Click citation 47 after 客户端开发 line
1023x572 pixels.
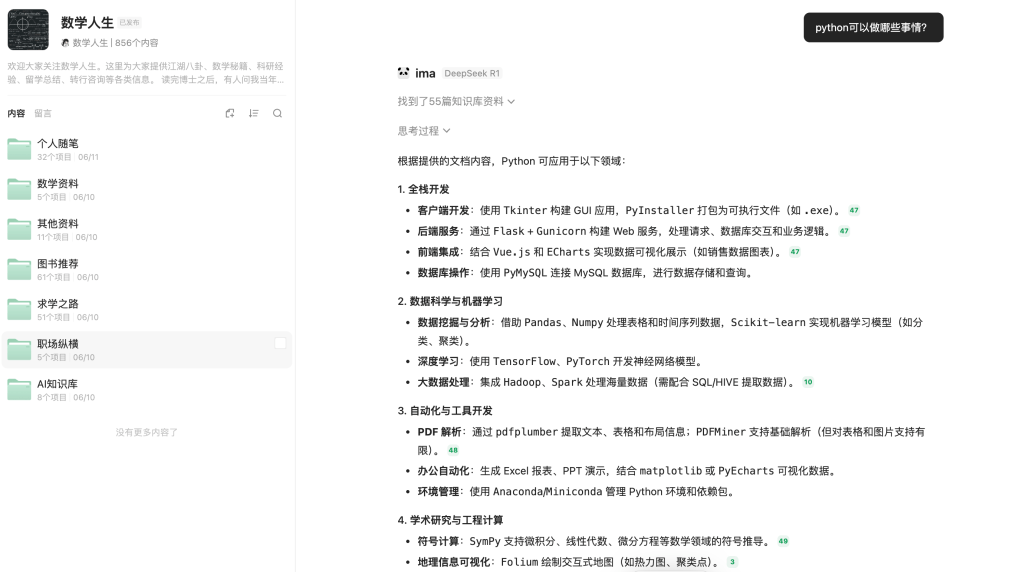click(853, 211)
